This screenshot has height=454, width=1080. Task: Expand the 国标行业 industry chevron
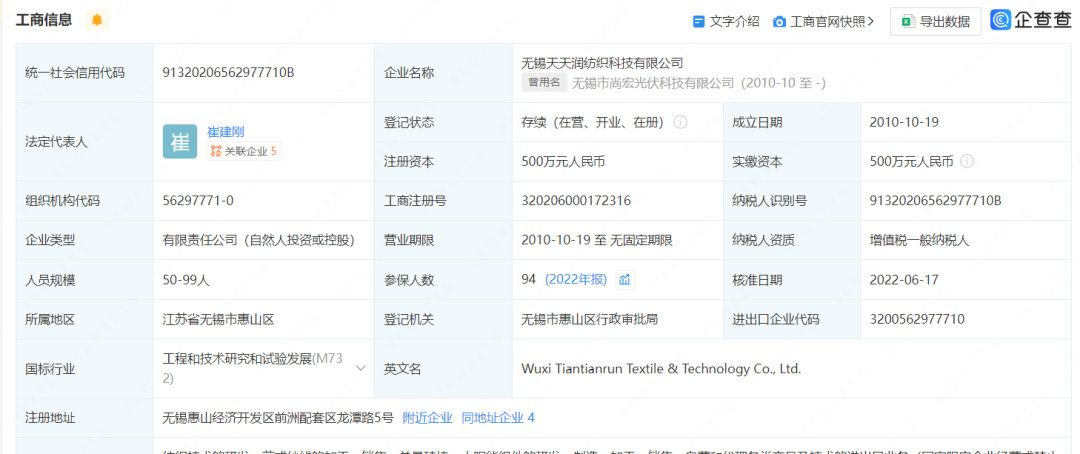coord(360,369)
